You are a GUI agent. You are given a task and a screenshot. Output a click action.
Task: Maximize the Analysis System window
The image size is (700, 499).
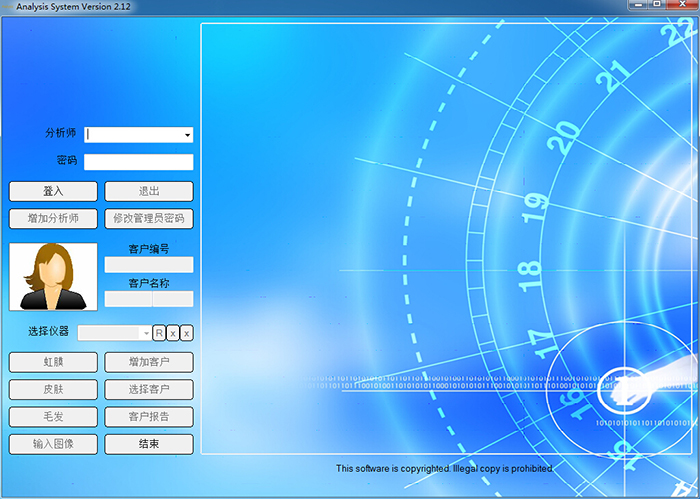tap(657, 4)
